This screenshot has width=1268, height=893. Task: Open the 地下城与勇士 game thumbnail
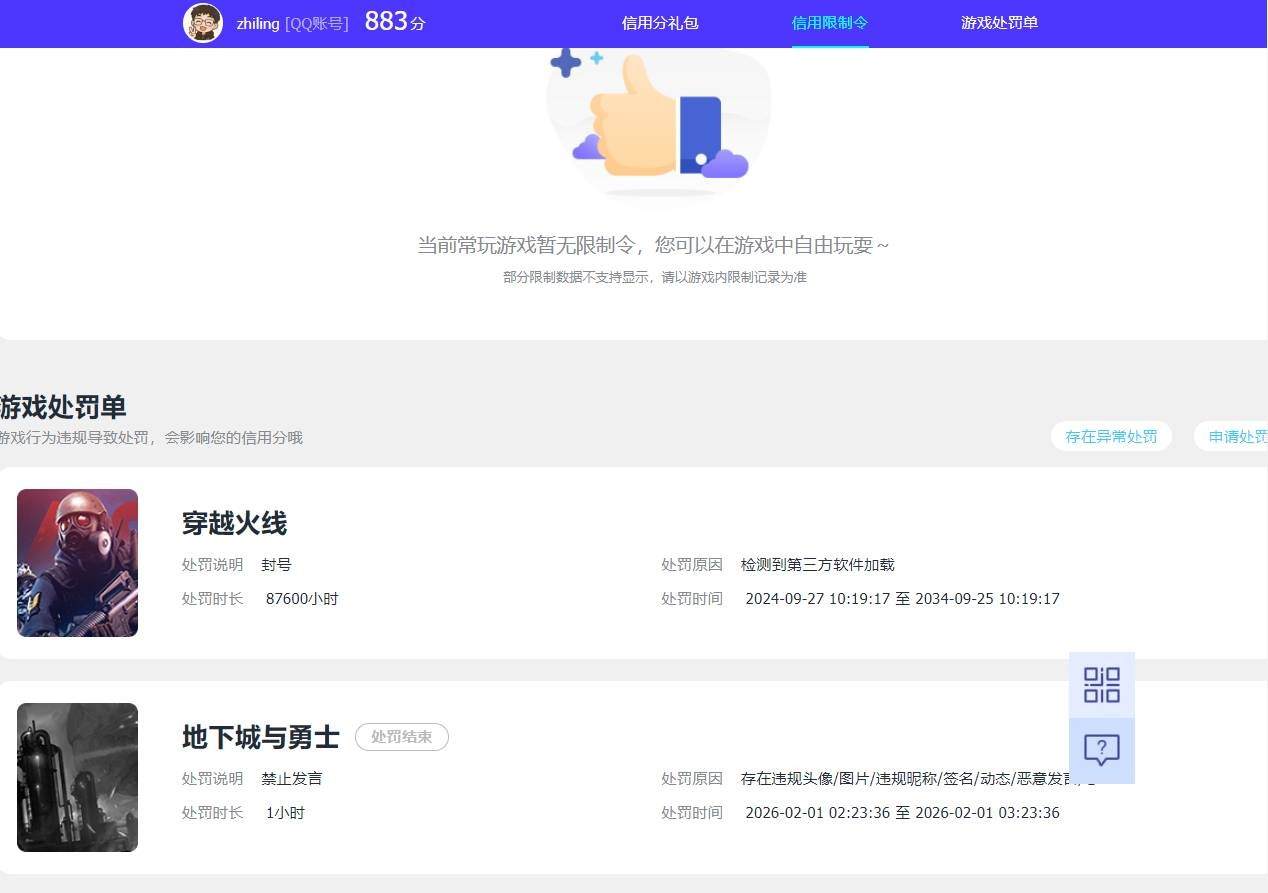click(x=77, y=777)
